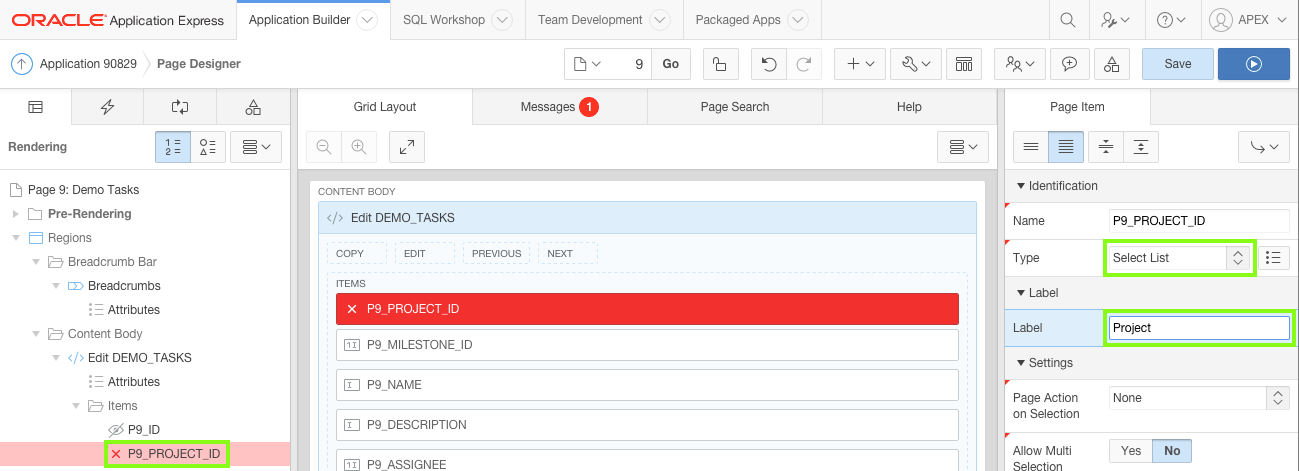Click Go to navigate to page
This screenshot has width=1299, height=471.
click(671, 64)
